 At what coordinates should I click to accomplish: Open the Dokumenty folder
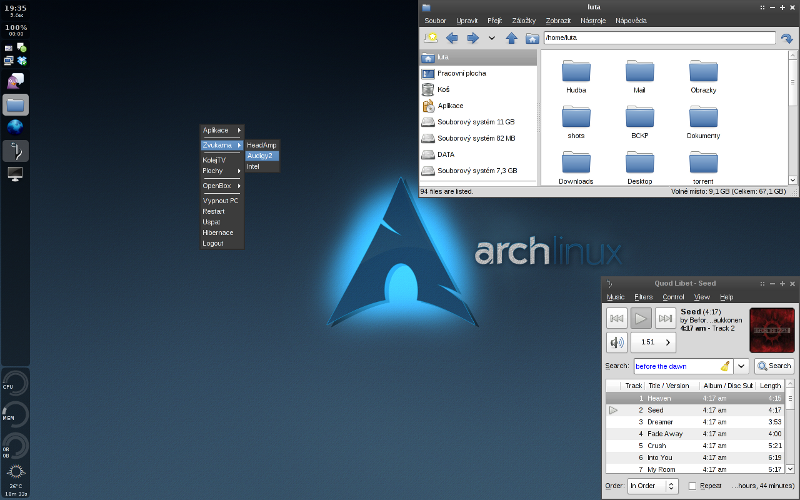703,122
